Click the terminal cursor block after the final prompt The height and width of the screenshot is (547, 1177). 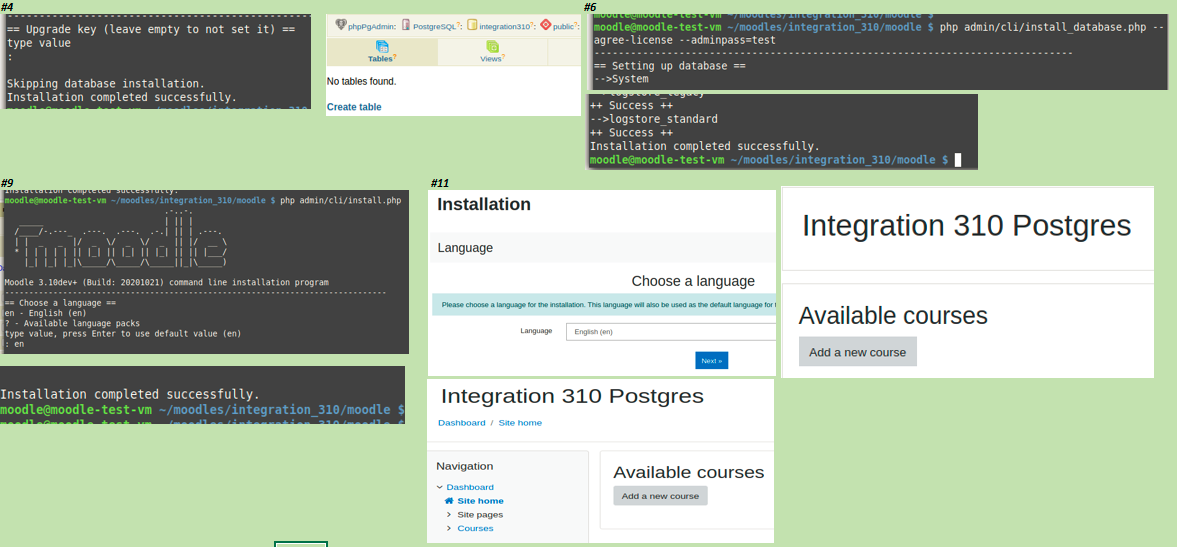tap(958, 160)
